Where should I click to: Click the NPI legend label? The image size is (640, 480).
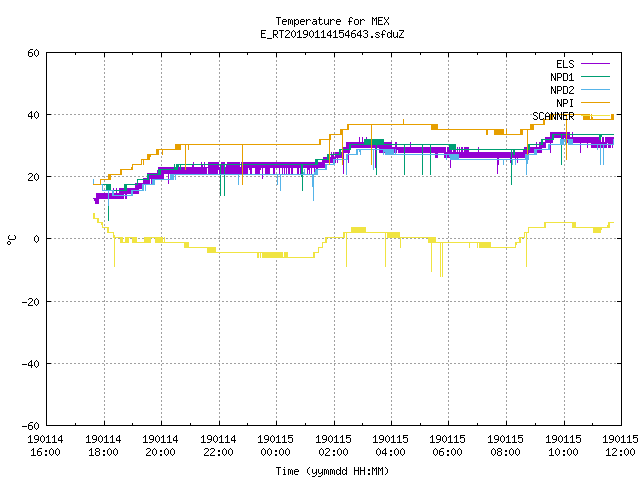point(565,103)
